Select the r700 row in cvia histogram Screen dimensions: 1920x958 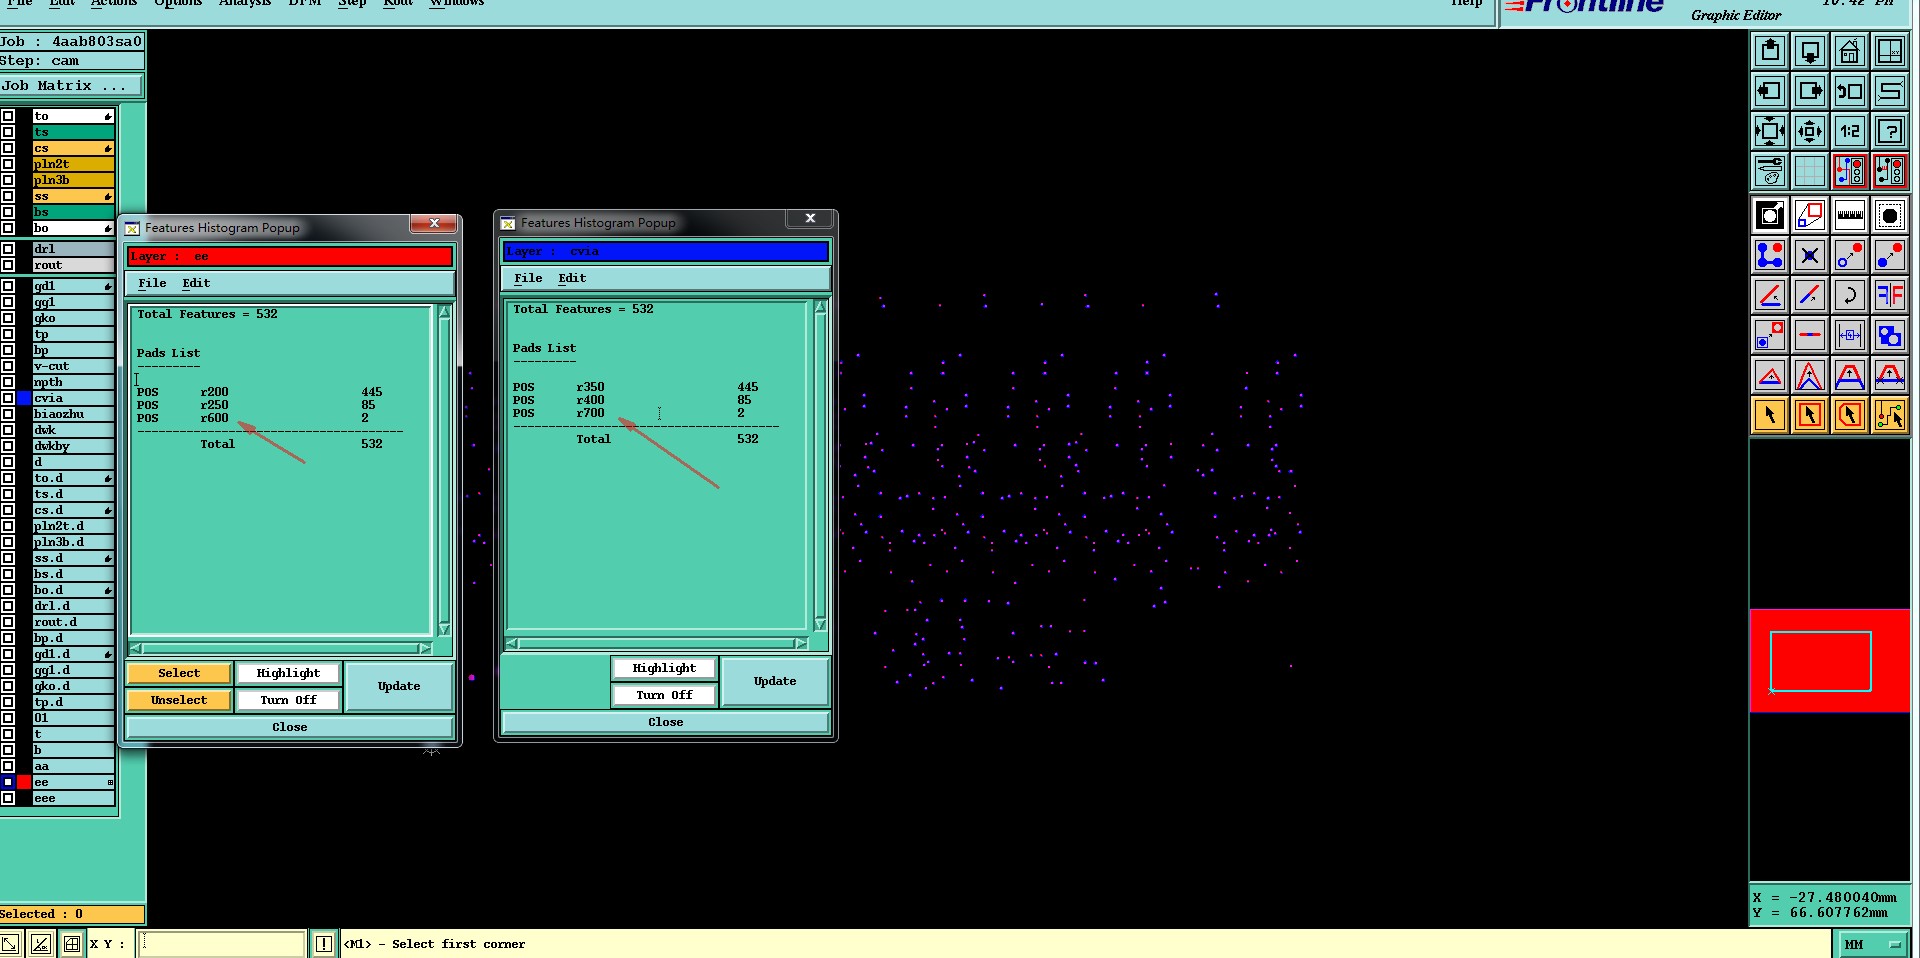[x=636, y=413]
